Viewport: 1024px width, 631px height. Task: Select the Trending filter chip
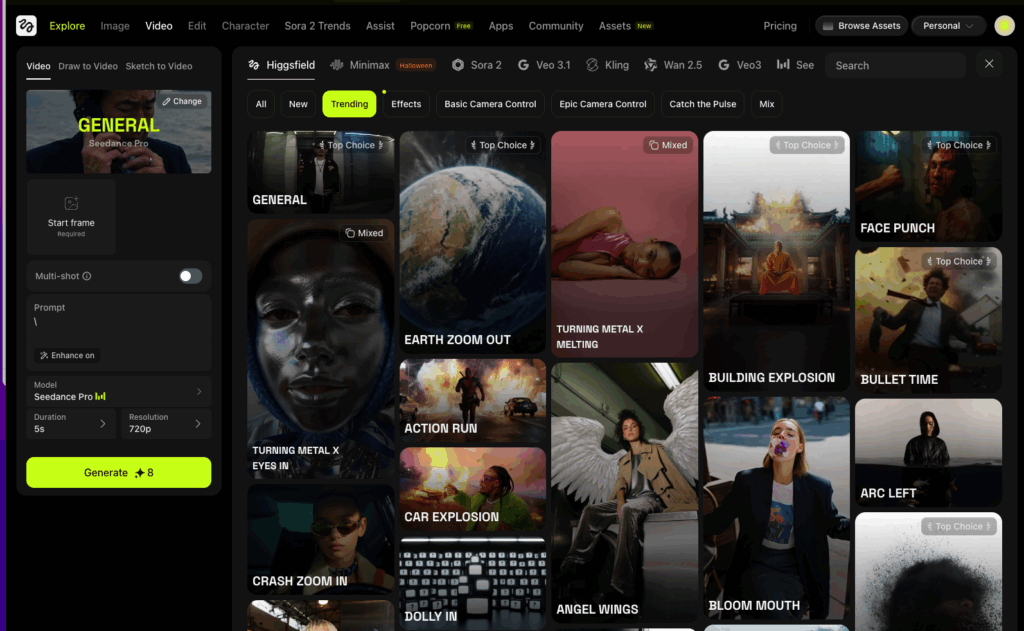click(x=349, y=104)
